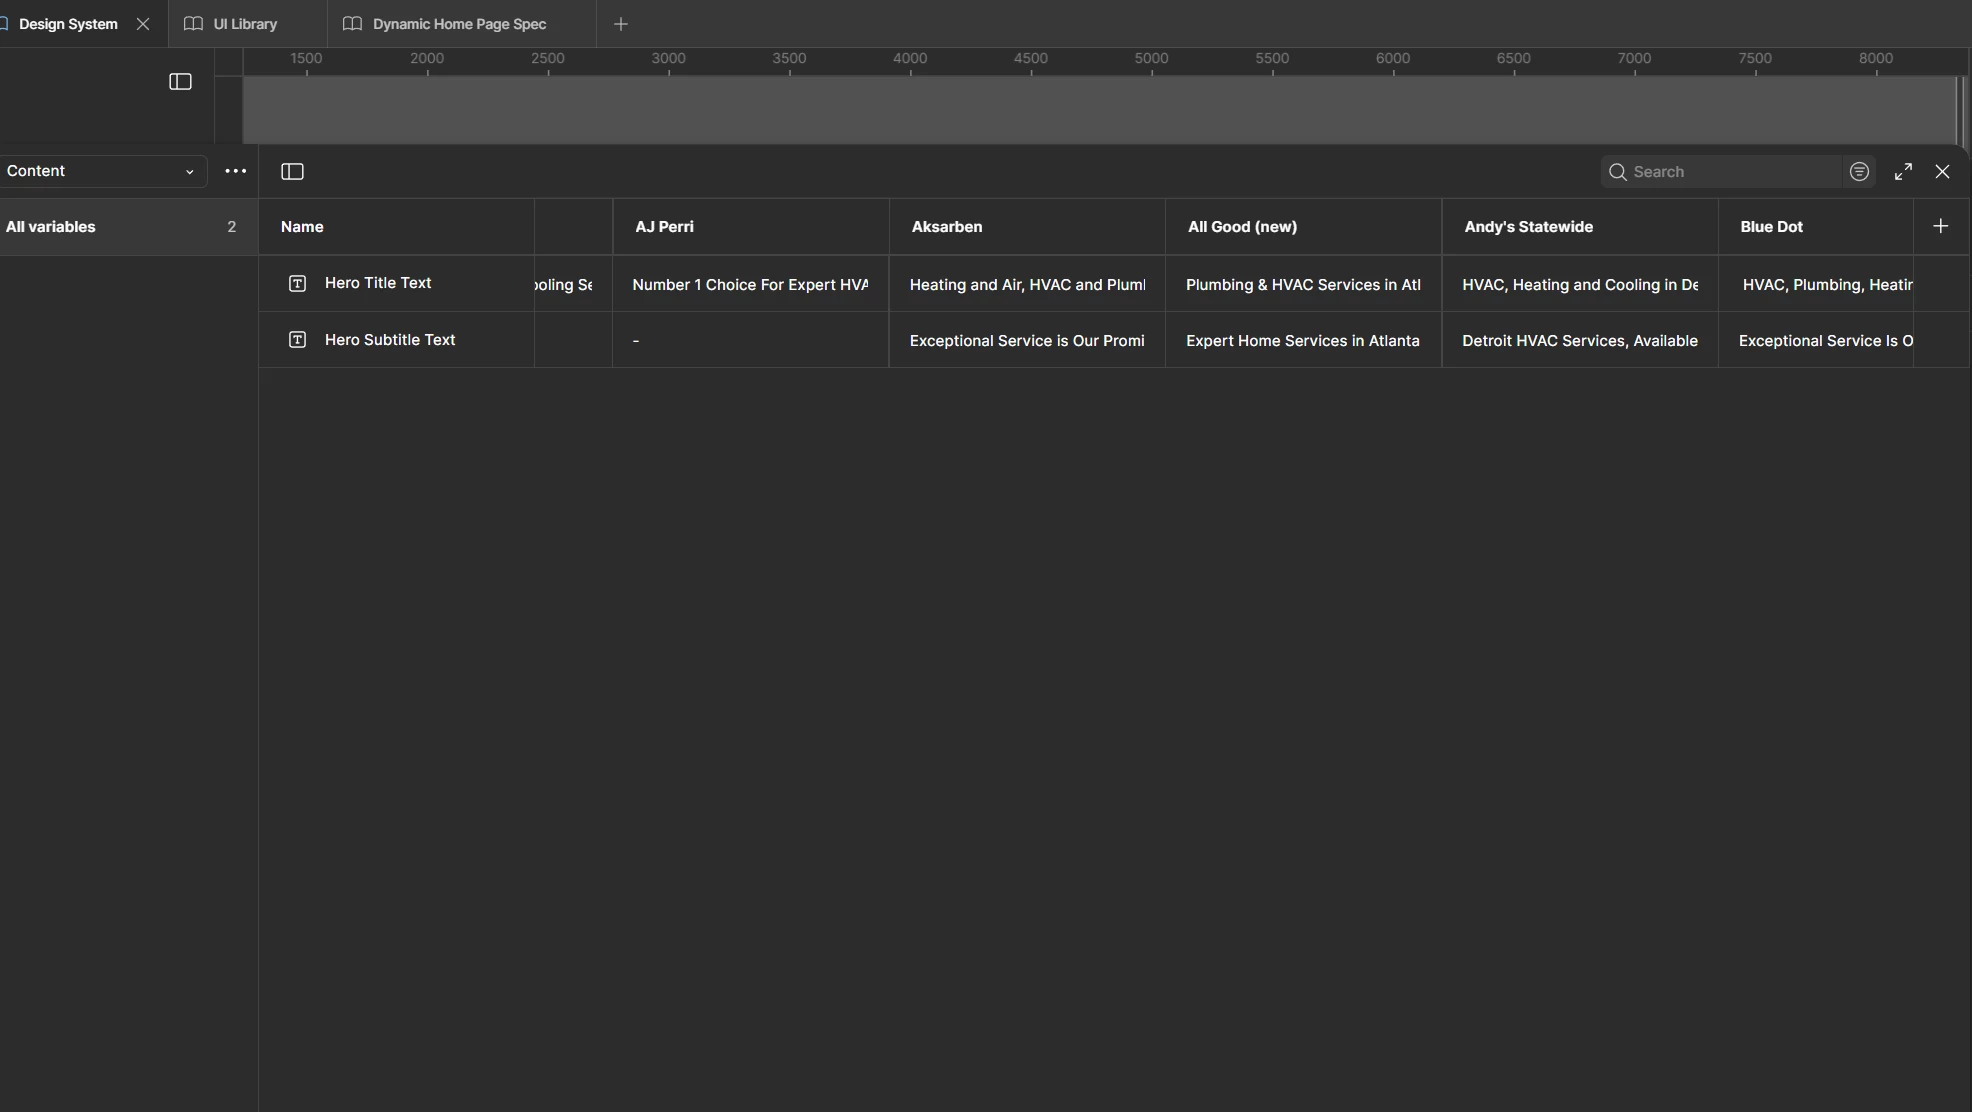The width and height of the screenshot is (1972, 1112).
Task: Select the All Good (new) mode header
Action: [1303, 227]
